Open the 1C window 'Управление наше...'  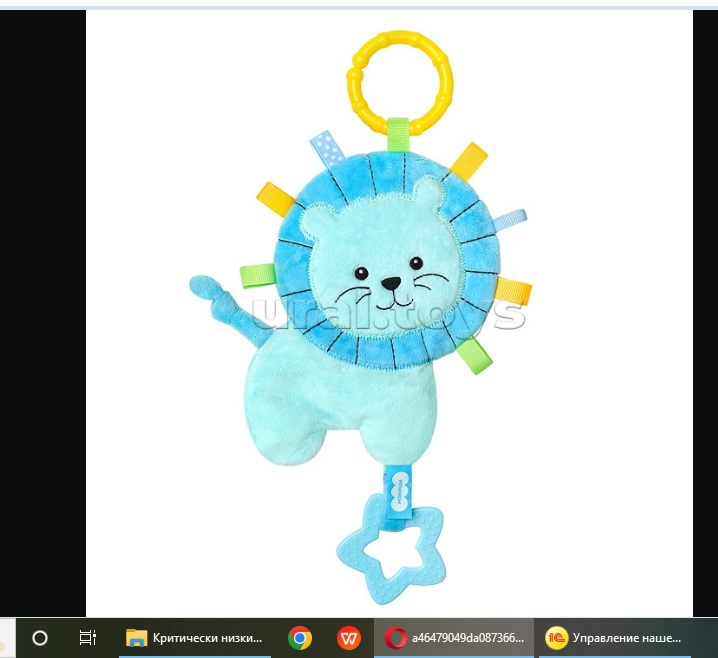pos(613,637)
